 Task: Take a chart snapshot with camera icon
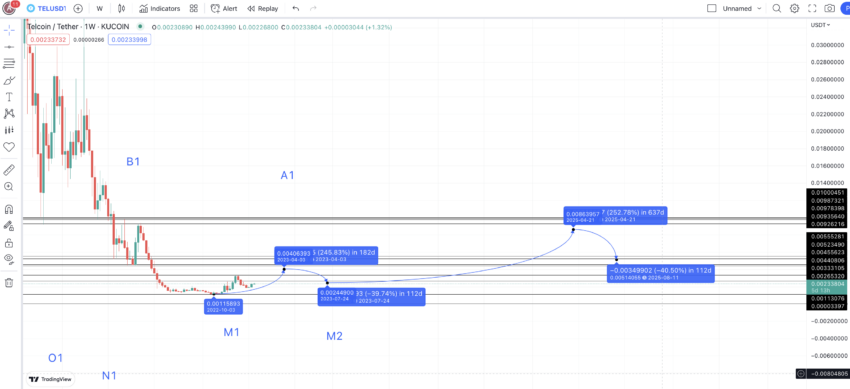tap(829, 9)
